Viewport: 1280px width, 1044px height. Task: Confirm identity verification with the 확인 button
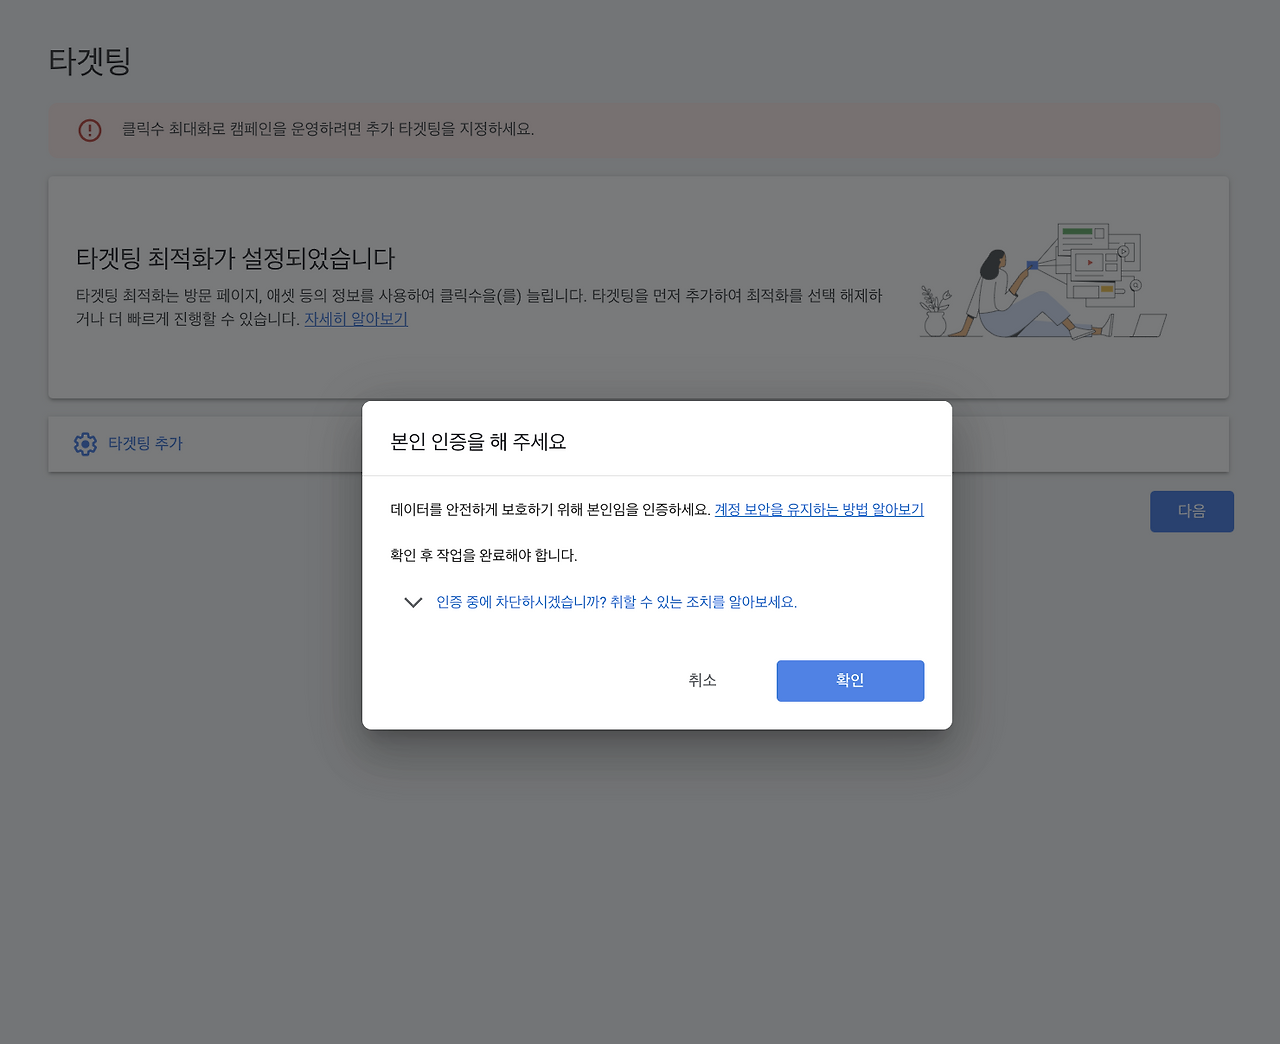(850, 680)
